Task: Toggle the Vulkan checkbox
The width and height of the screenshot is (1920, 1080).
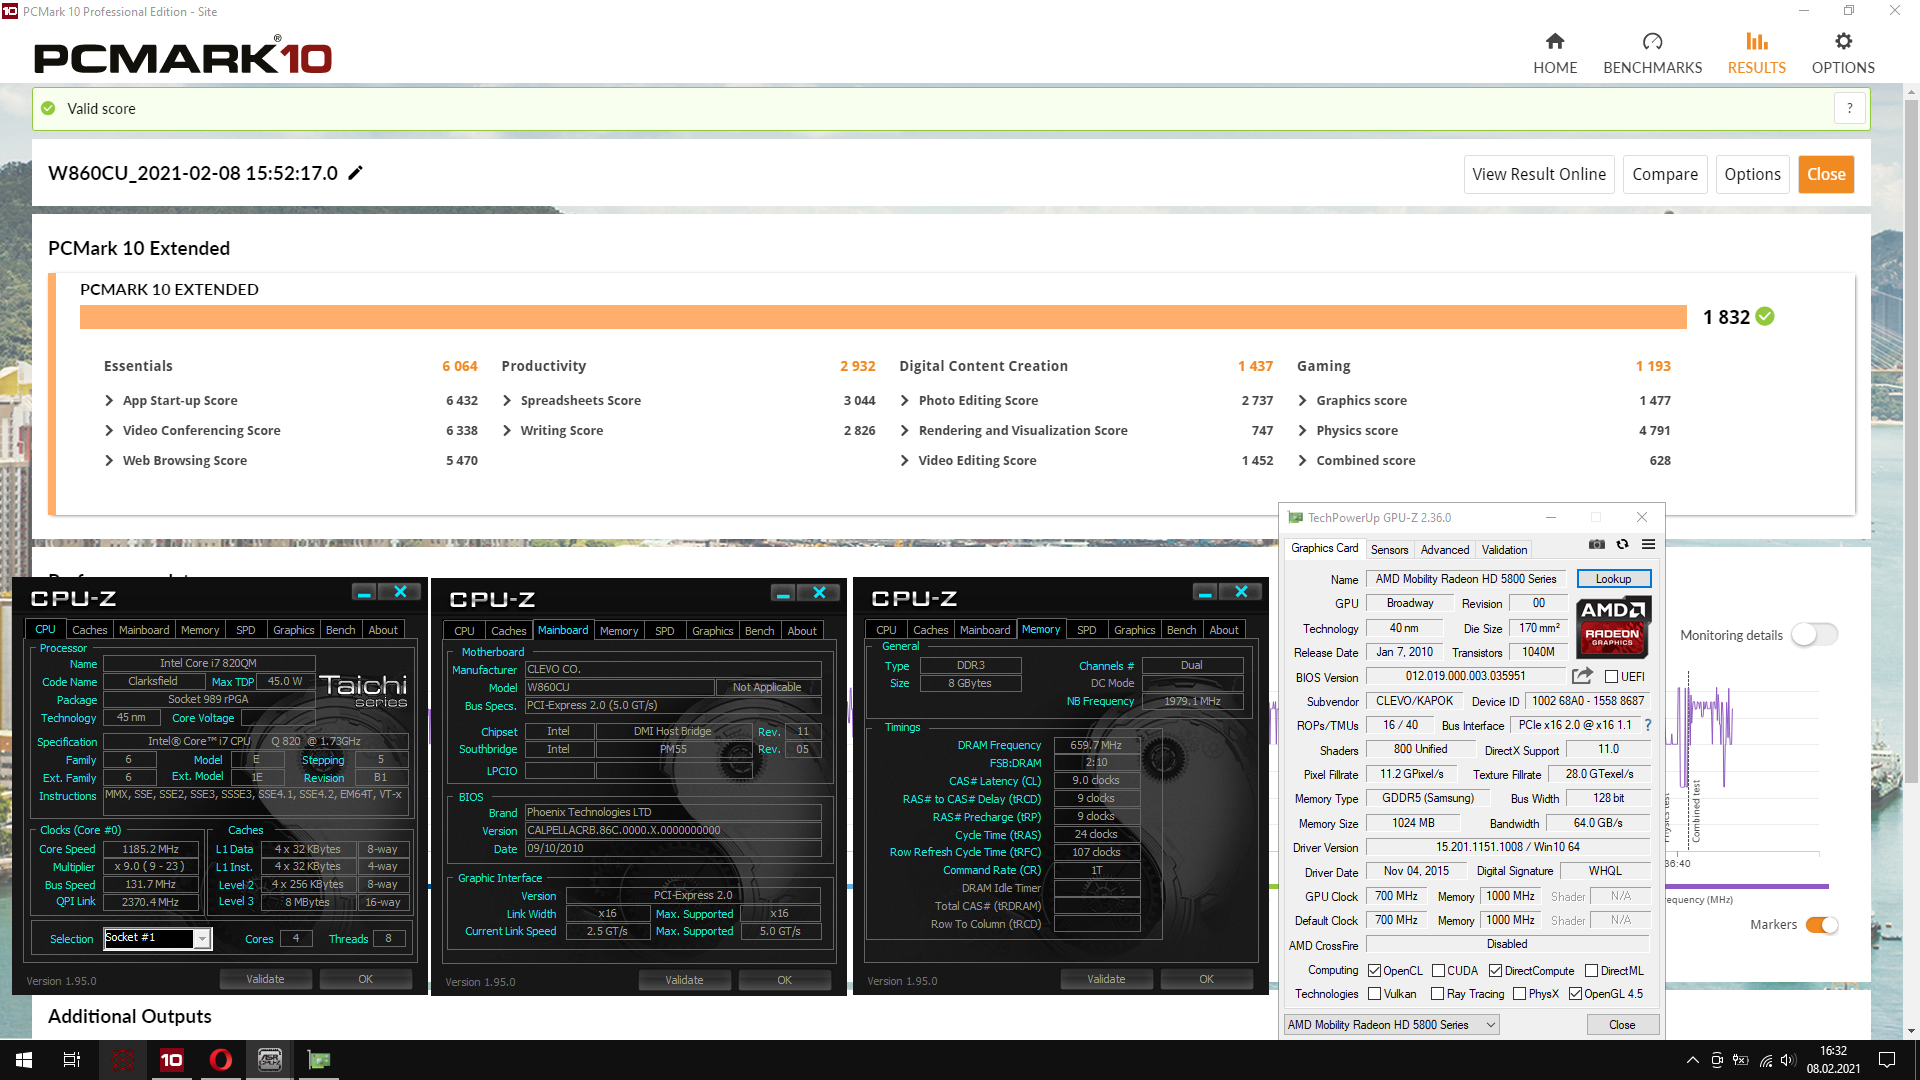Action: [1374, 994]
